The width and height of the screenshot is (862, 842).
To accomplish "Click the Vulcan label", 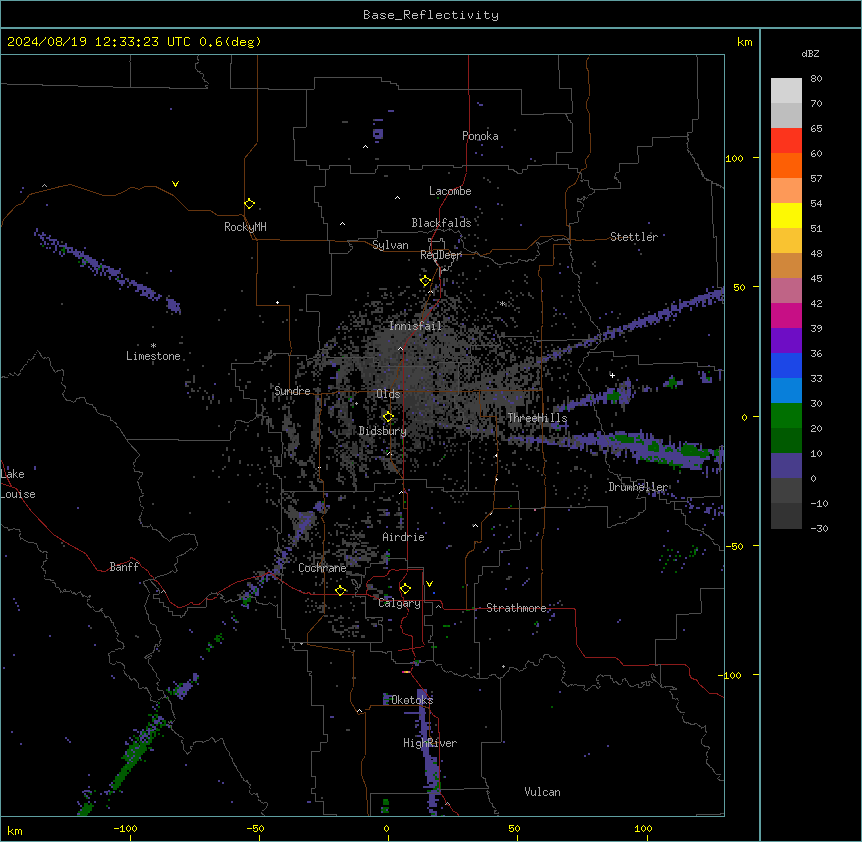I will 543,792.
